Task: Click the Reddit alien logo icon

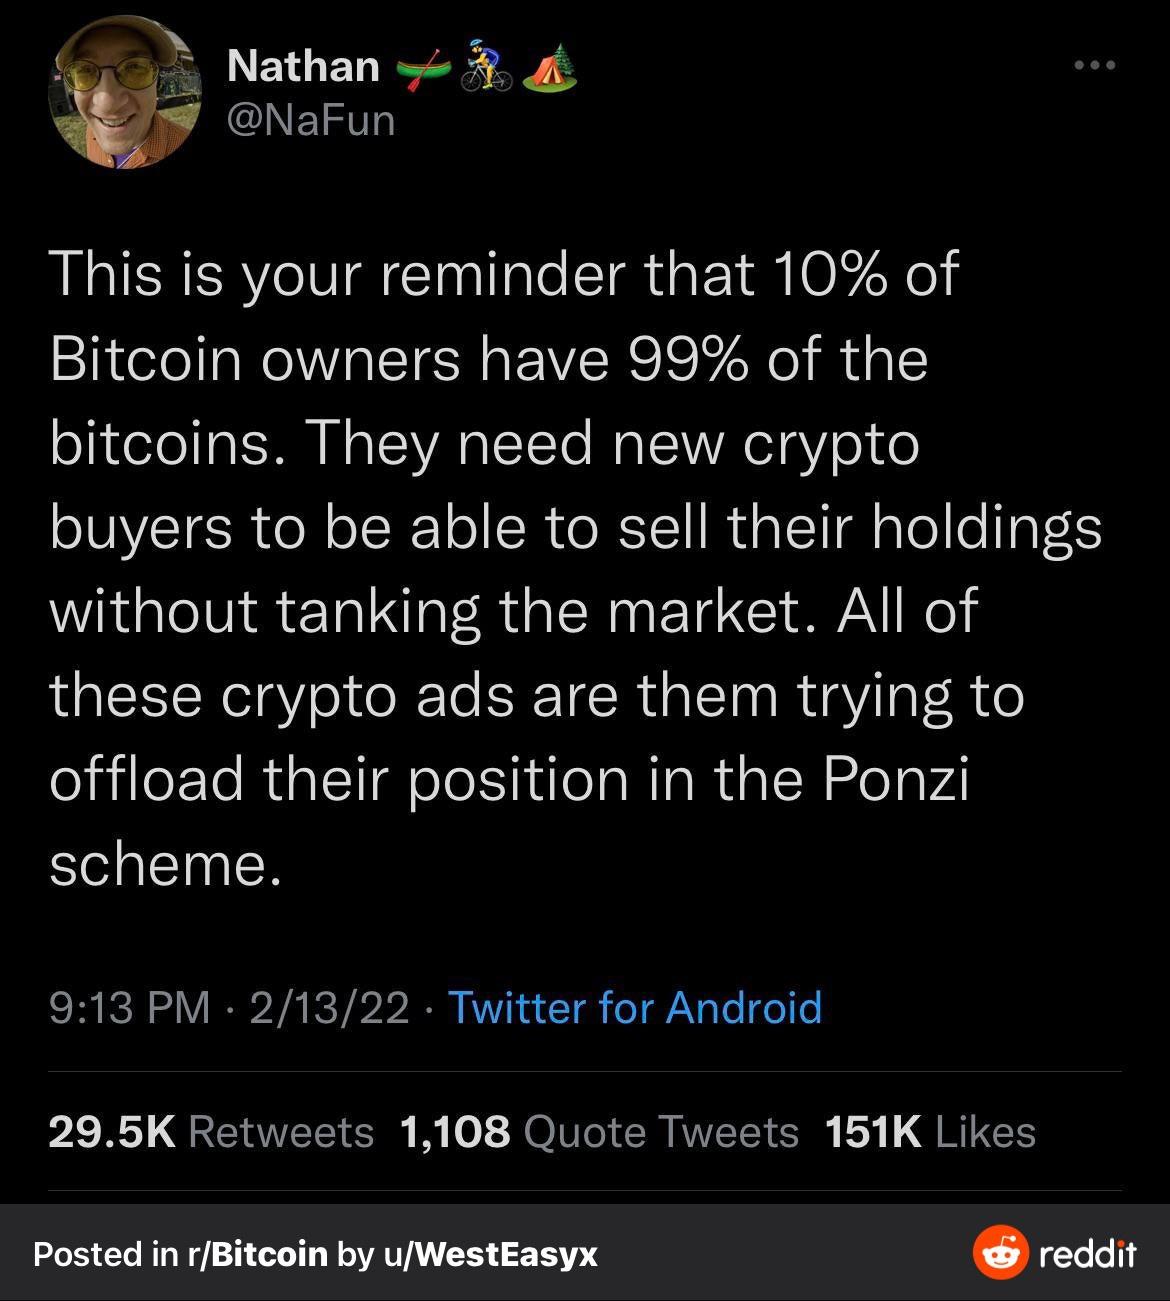Action: 1000,1252
